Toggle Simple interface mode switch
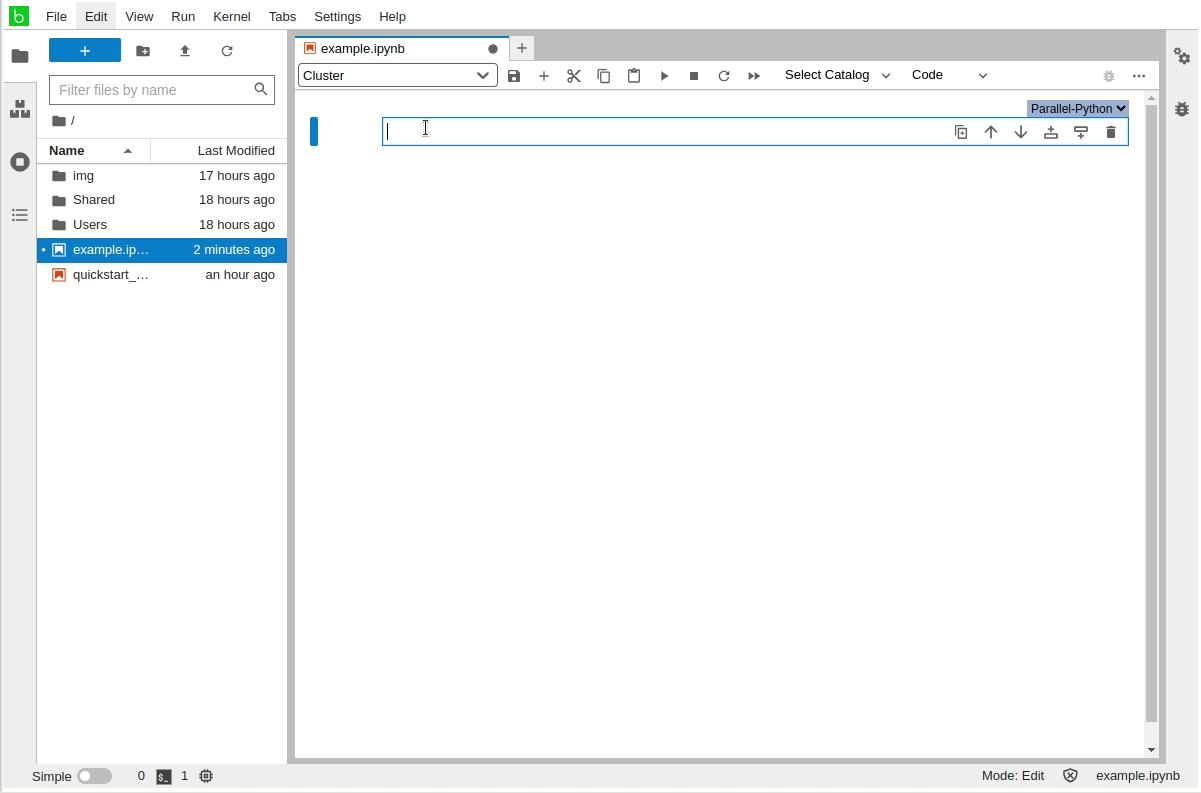This screenshot has height=793, width=1201. click(94, 776)
